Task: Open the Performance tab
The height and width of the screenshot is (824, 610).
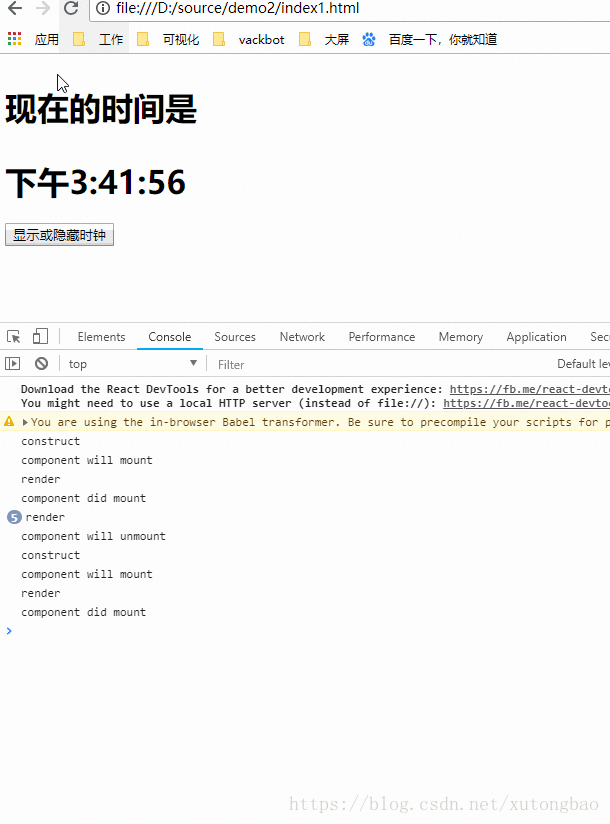Action: pyautogui.click(x=382, y=337)
